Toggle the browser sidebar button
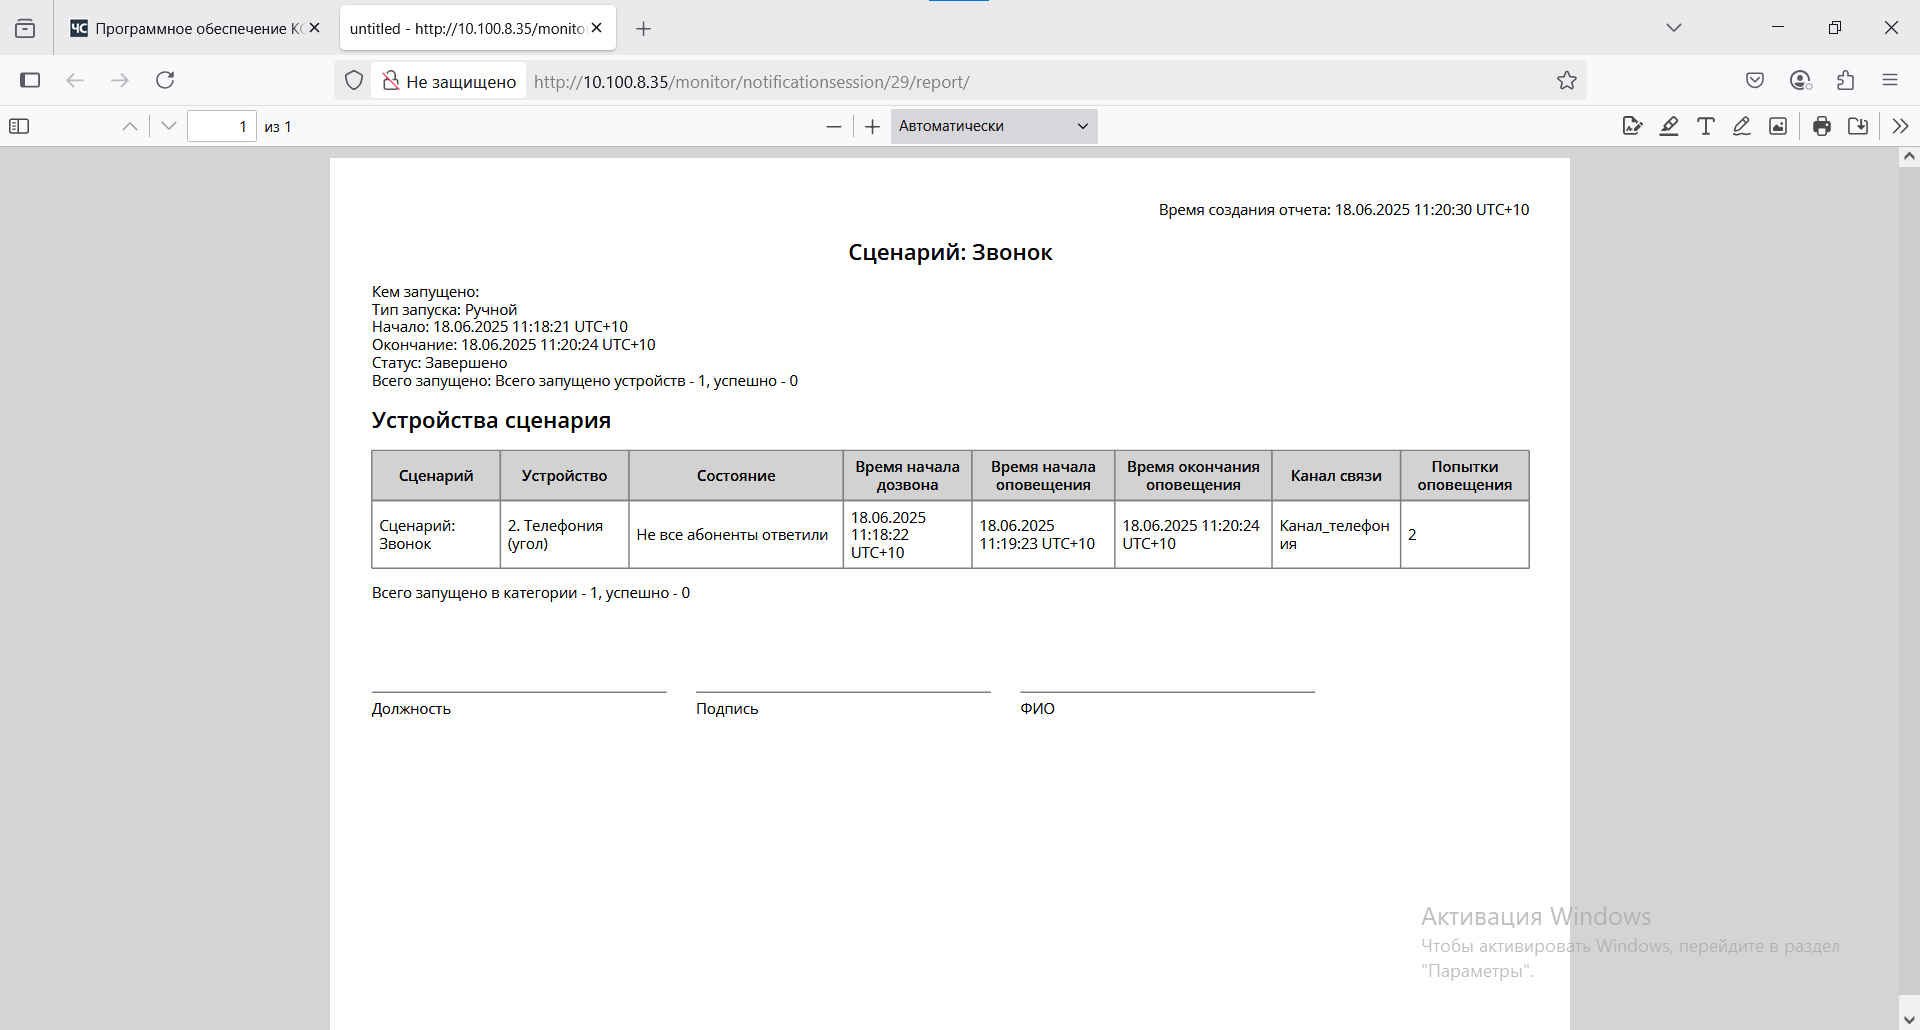1920x1030 pixels. 30,80
